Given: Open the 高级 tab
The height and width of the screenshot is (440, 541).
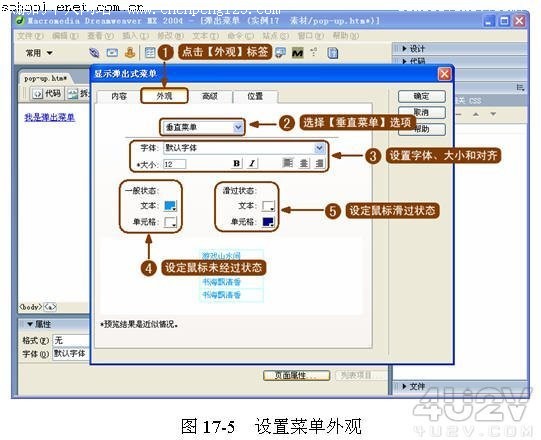Looking at the screenshot, I should (209, 96).
